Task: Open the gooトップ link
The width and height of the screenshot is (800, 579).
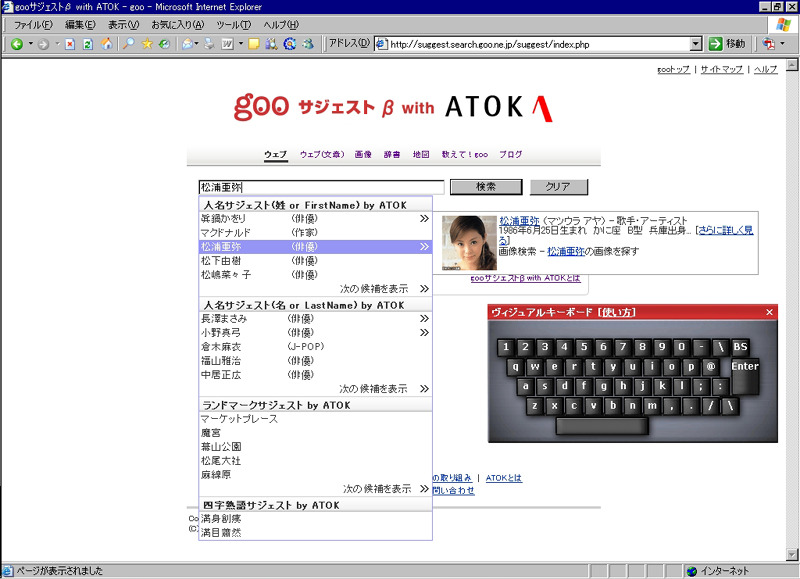Action: click(673, 69)
